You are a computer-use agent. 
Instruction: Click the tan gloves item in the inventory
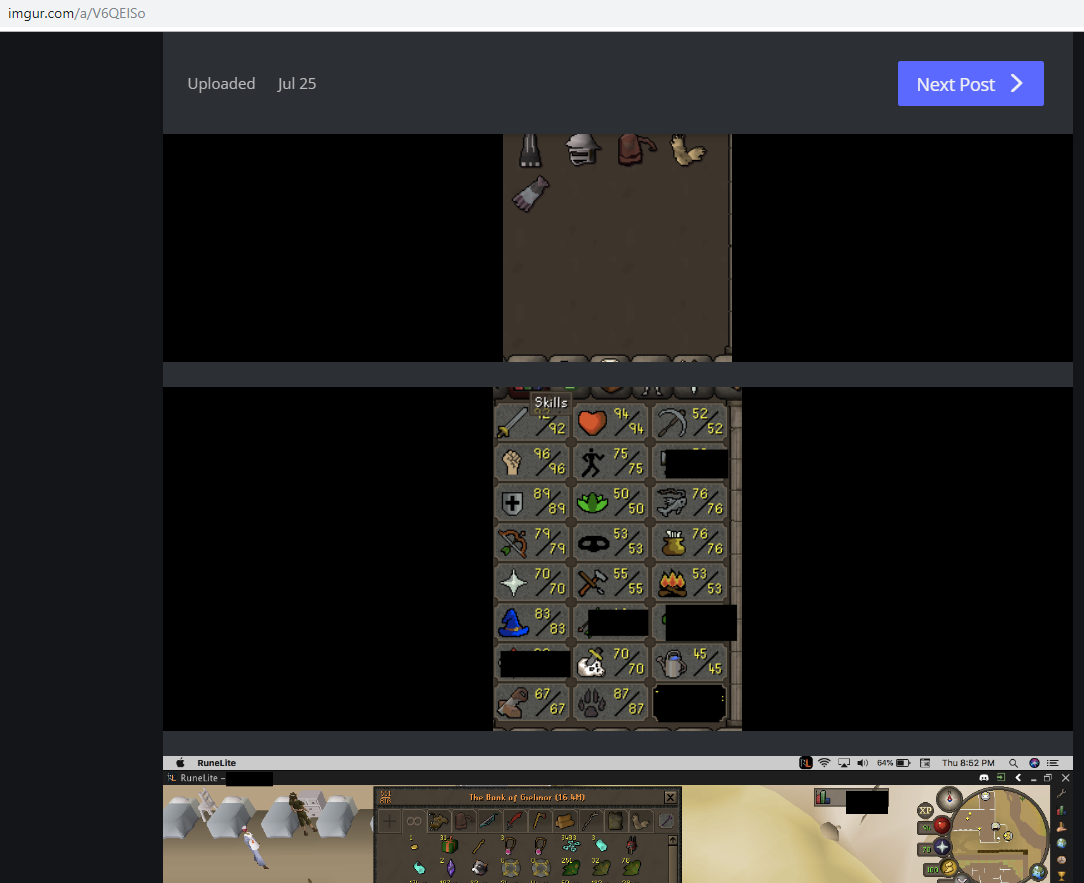(x=688, y=150)
